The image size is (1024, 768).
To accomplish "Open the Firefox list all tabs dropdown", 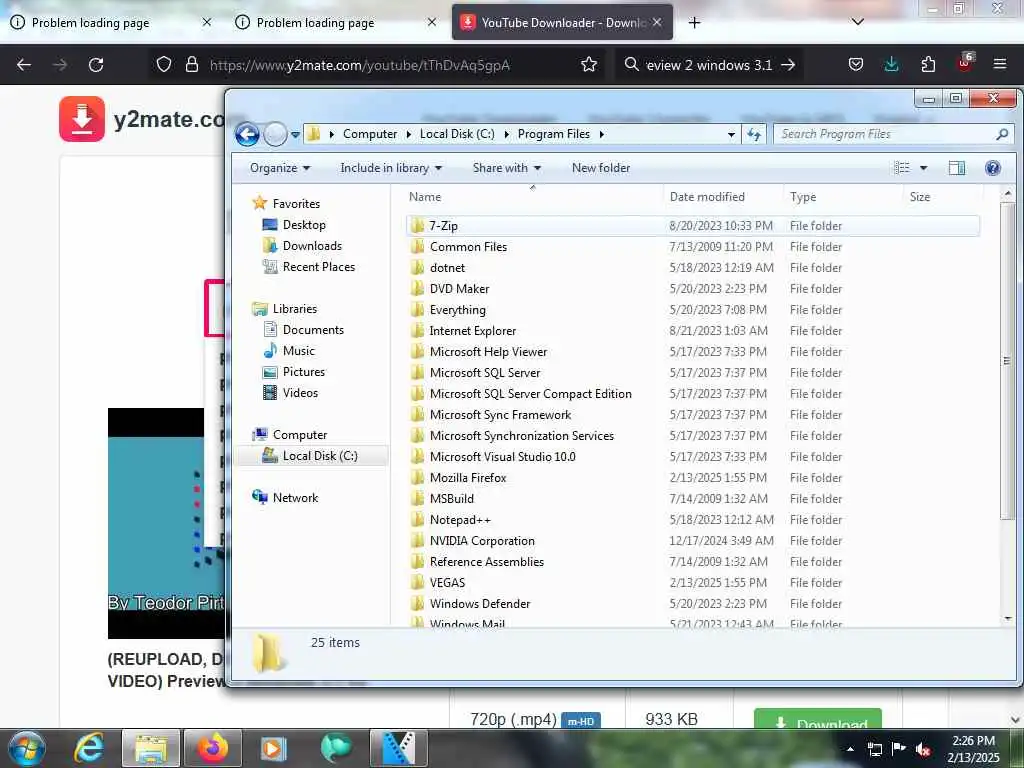I will coord(858,22).
